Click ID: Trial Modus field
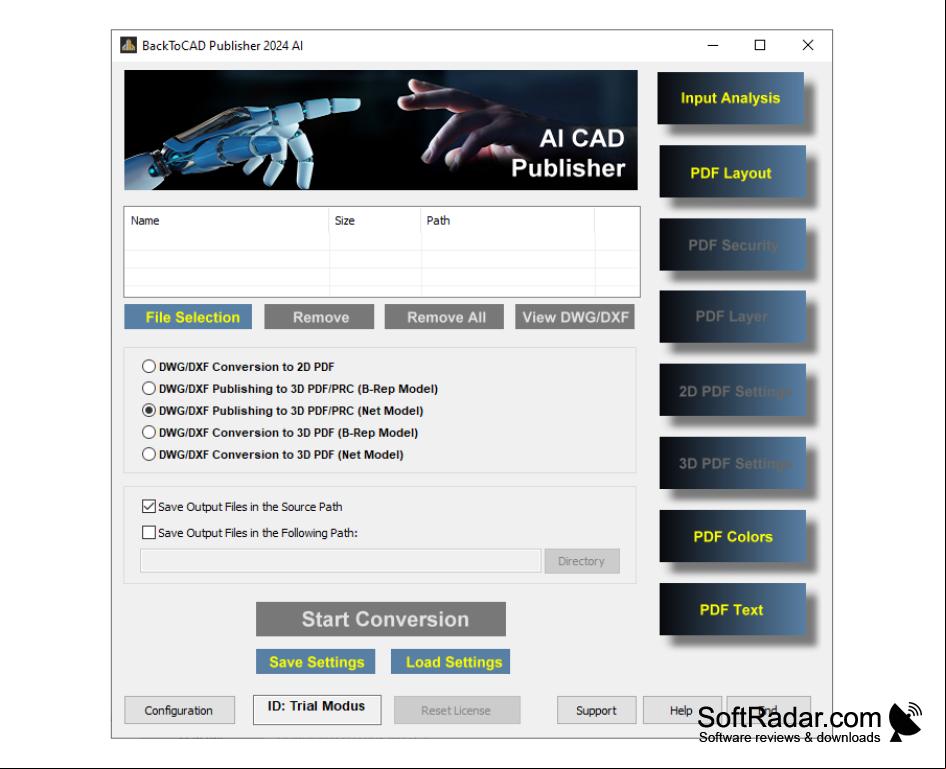946x769 pixels. tap(317, 709)
